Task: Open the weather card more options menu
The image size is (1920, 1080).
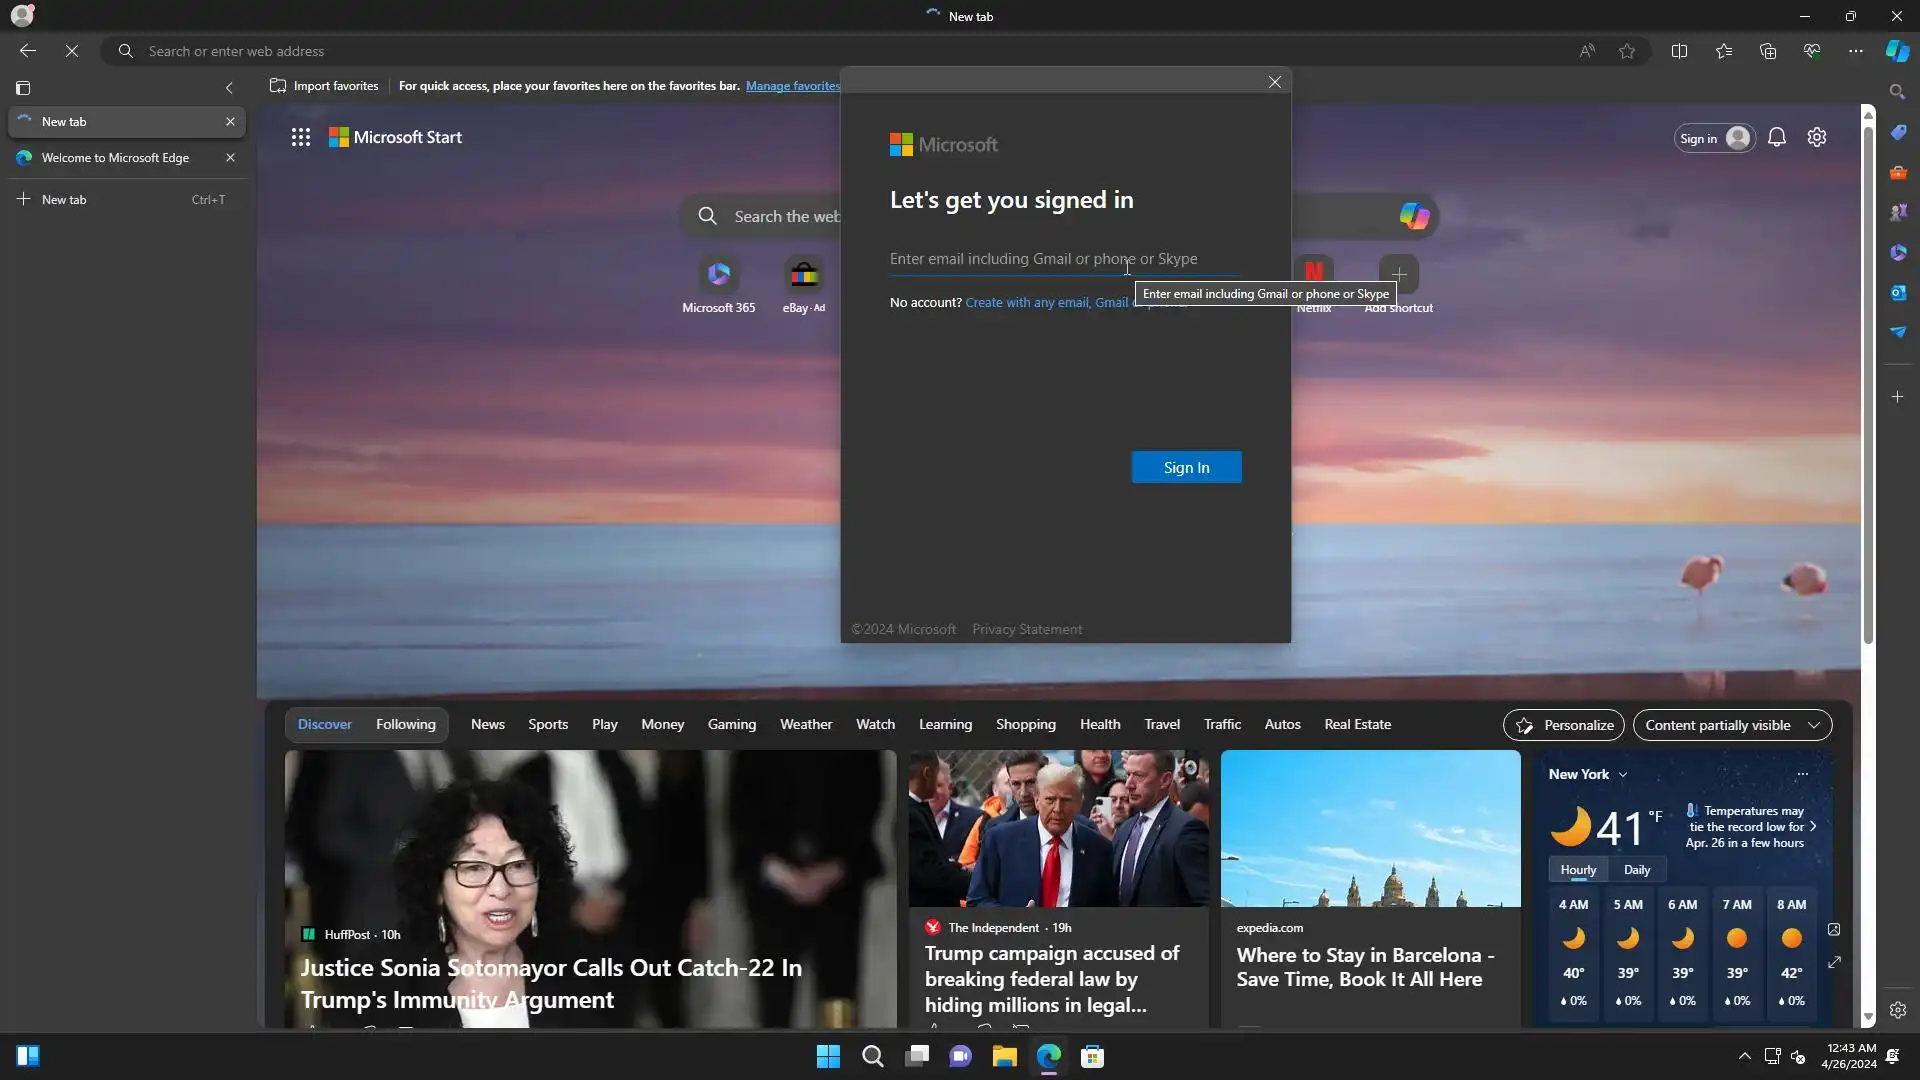Action: [1802, 775]
